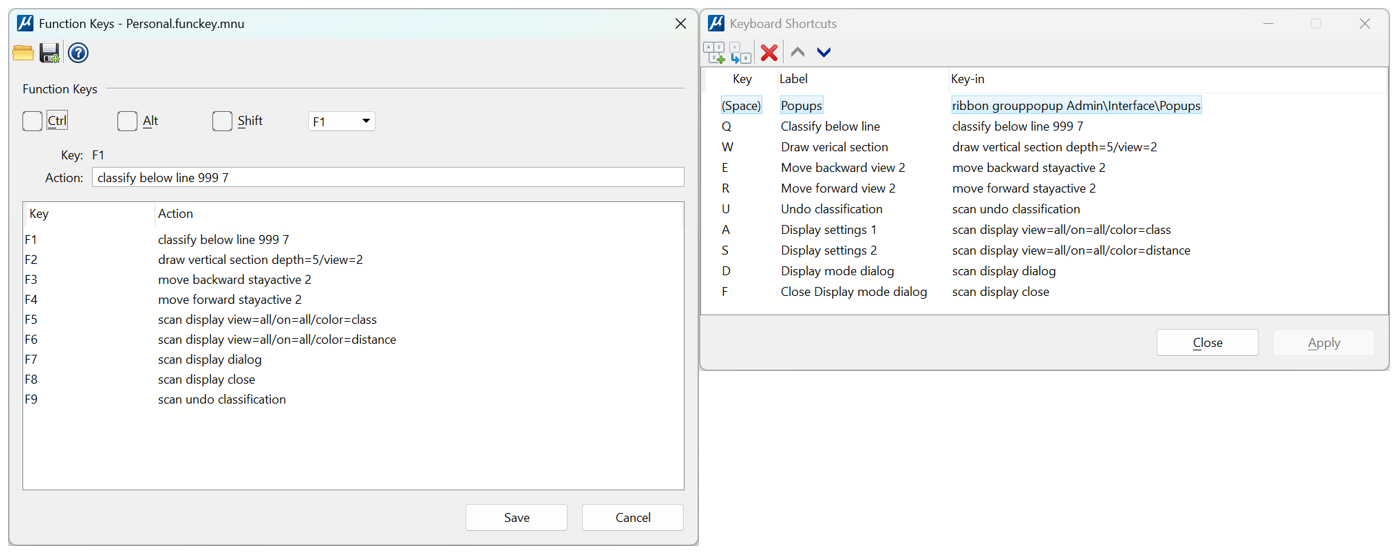Enable the Ctrl modifier checkbox
This screenshot has width=1399, height=556.
pos(33,121)
